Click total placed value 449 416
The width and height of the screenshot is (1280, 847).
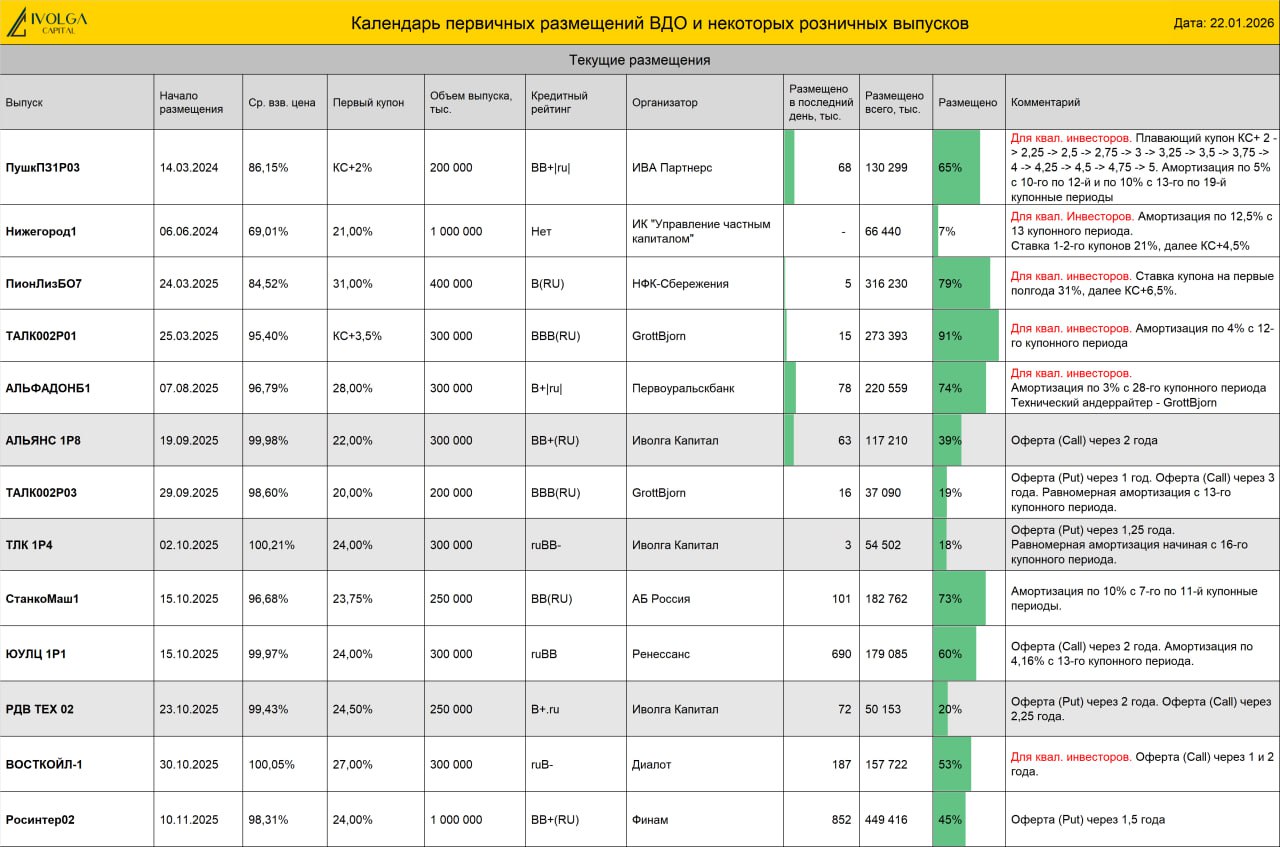click(x=886, y=820)
